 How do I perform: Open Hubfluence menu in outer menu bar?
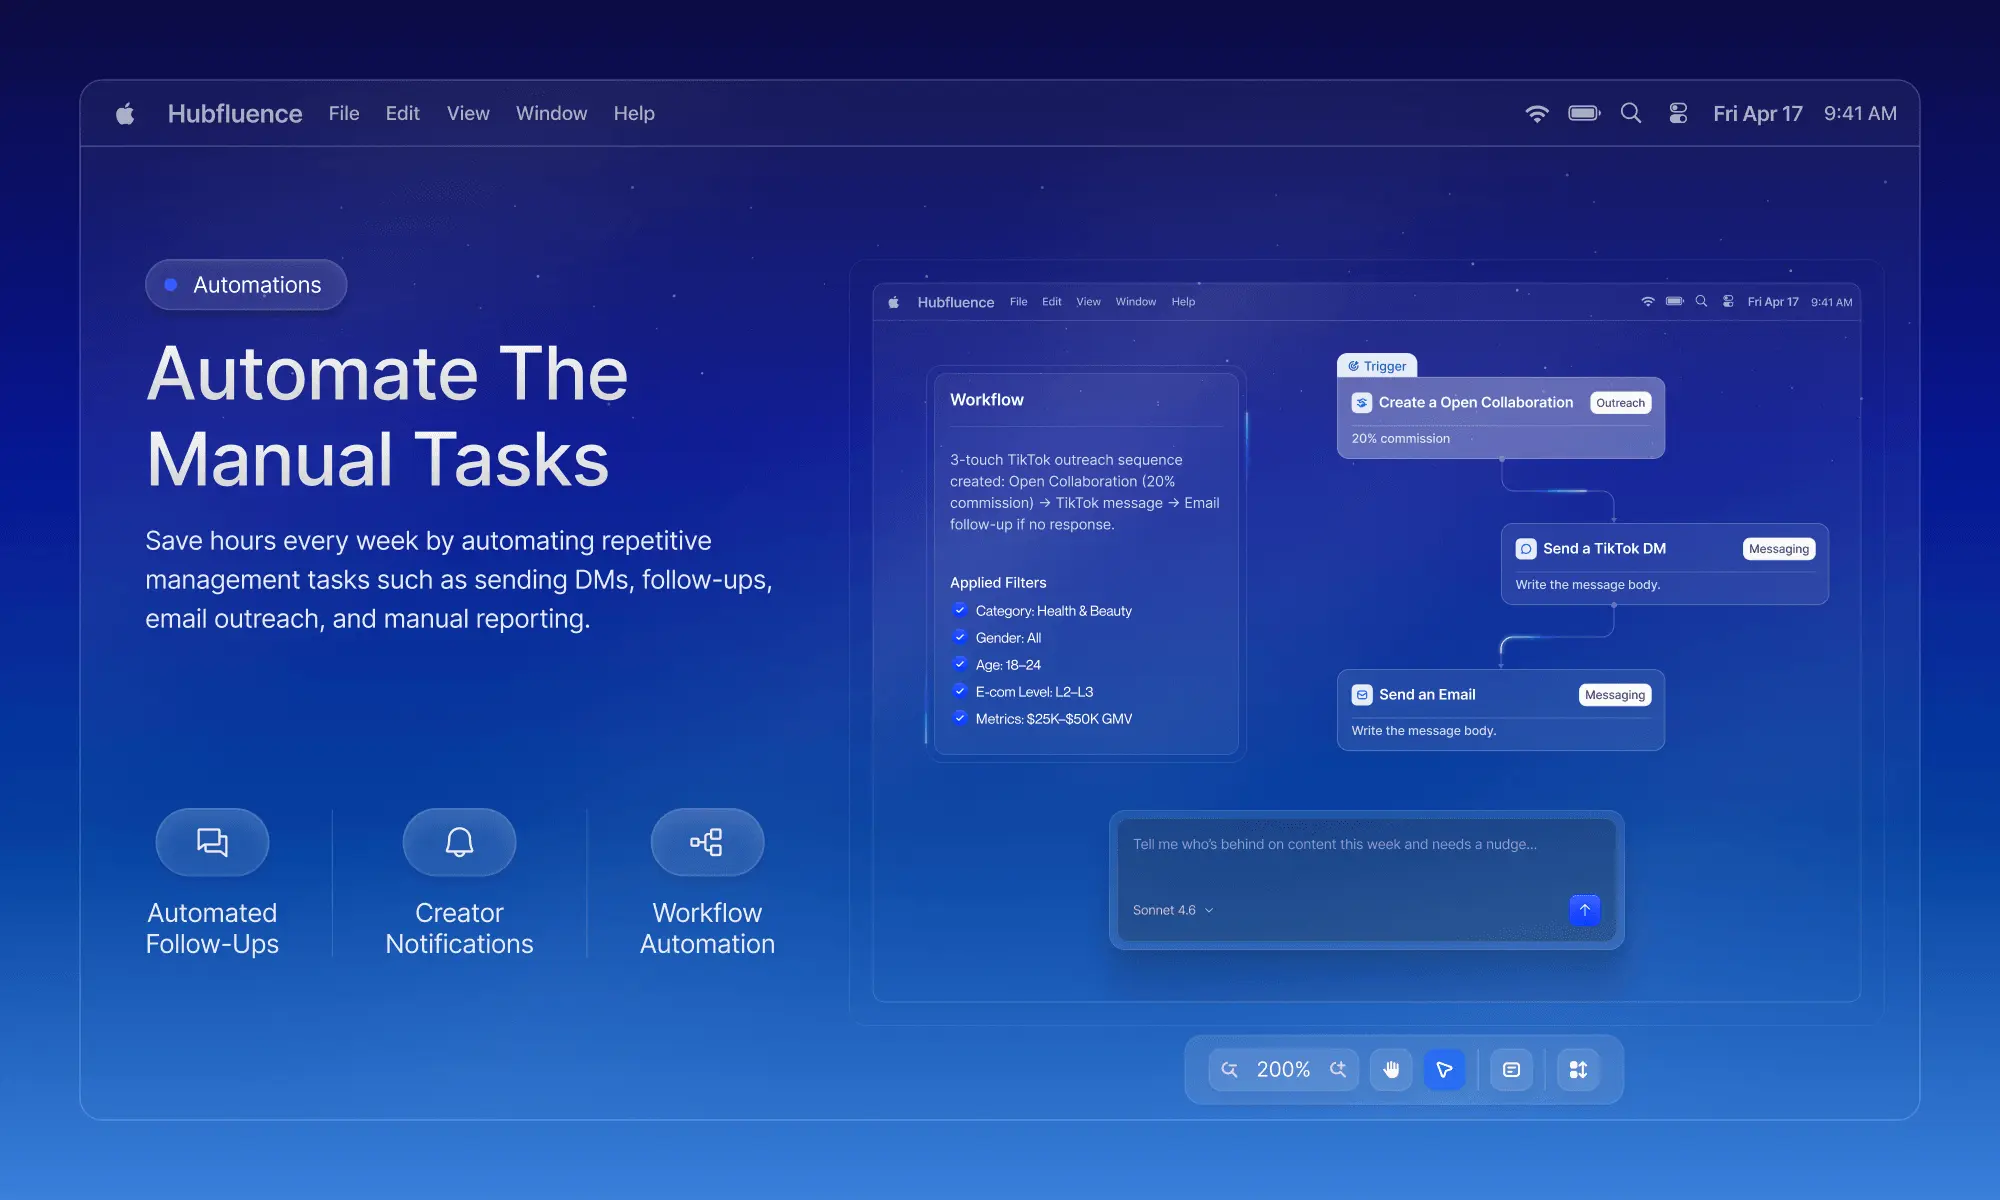coord(235,114)
